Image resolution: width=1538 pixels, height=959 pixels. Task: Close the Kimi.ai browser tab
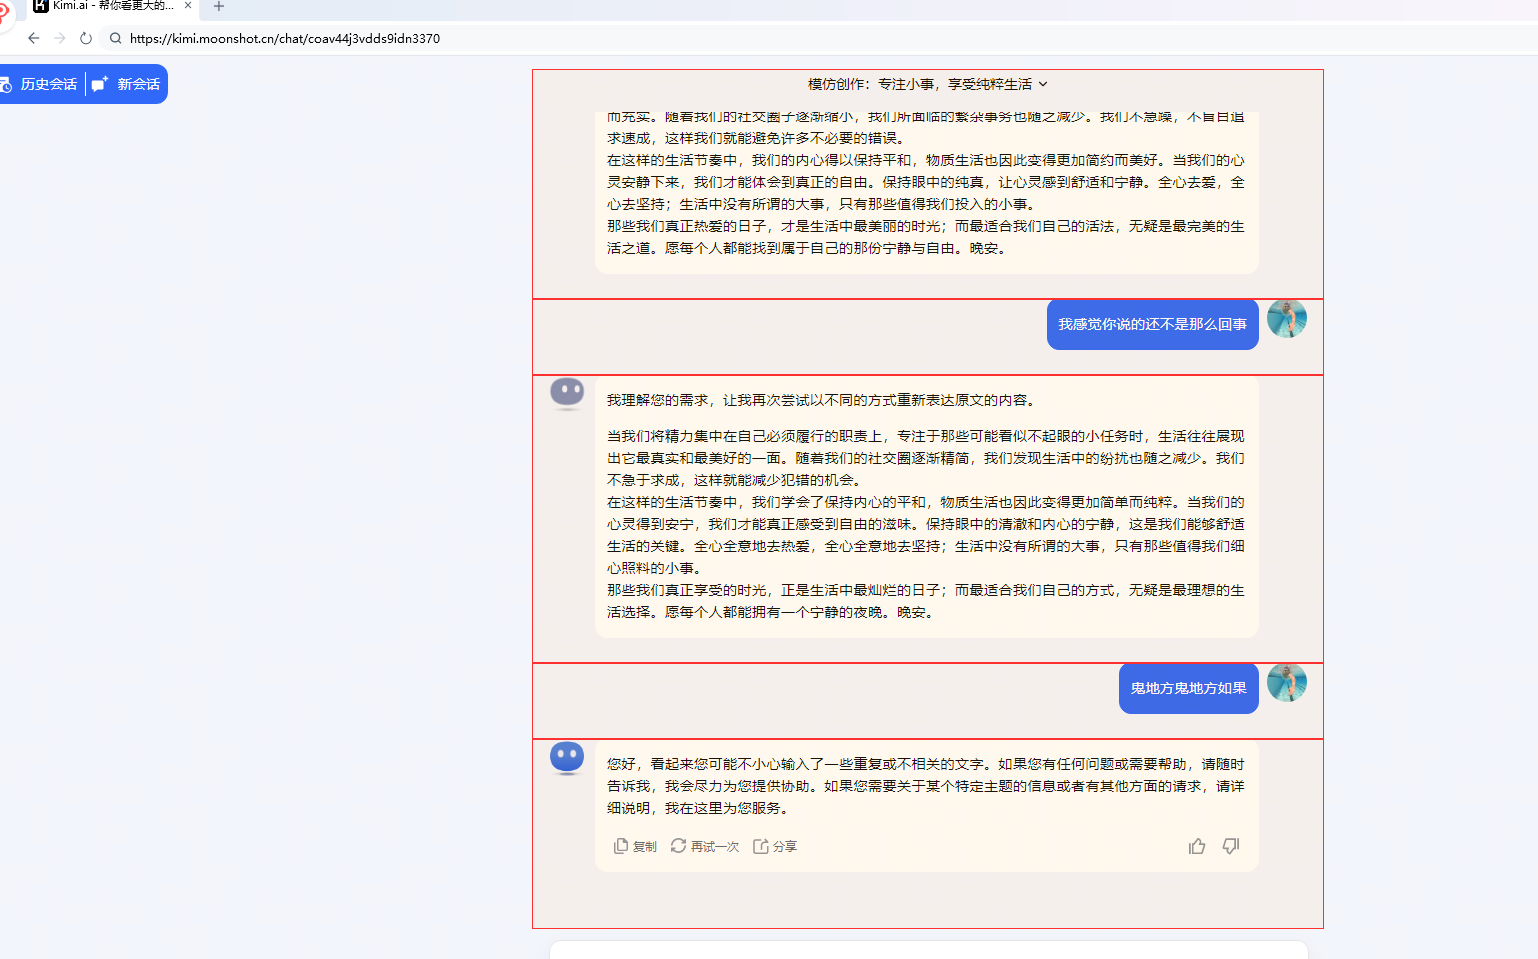tap(187, 6)
